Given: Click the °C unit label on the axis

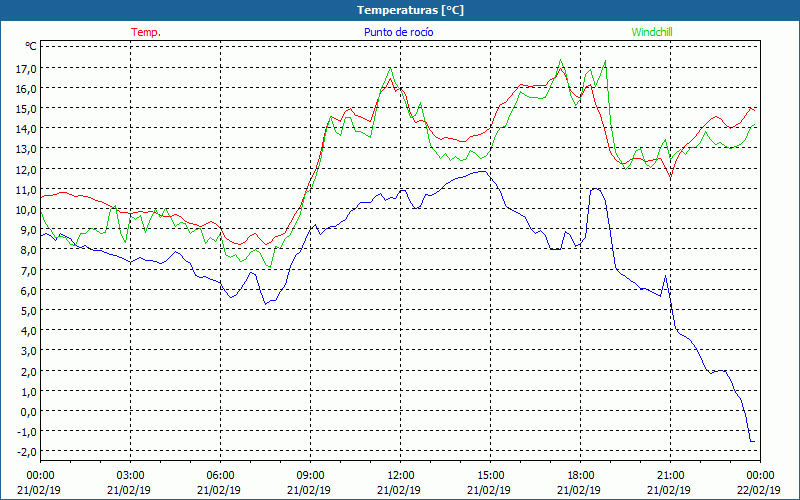Looking at the screenshot, I should click(31, 46).
